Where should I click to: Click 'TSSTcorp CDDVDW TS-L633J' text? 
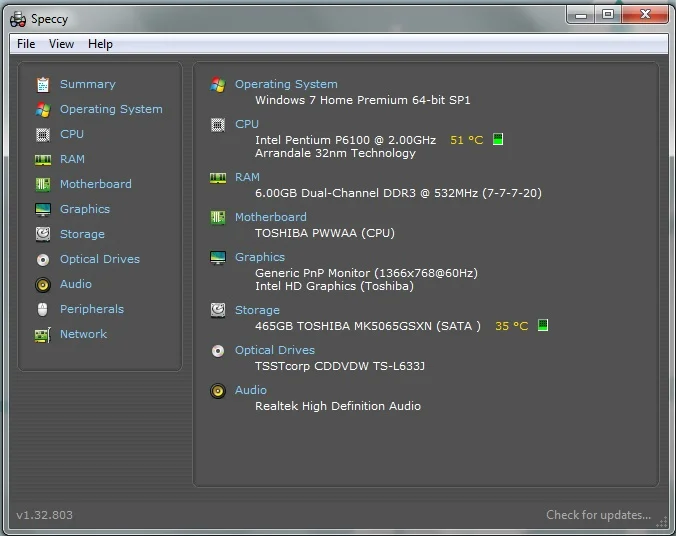[x=340, y=366]
